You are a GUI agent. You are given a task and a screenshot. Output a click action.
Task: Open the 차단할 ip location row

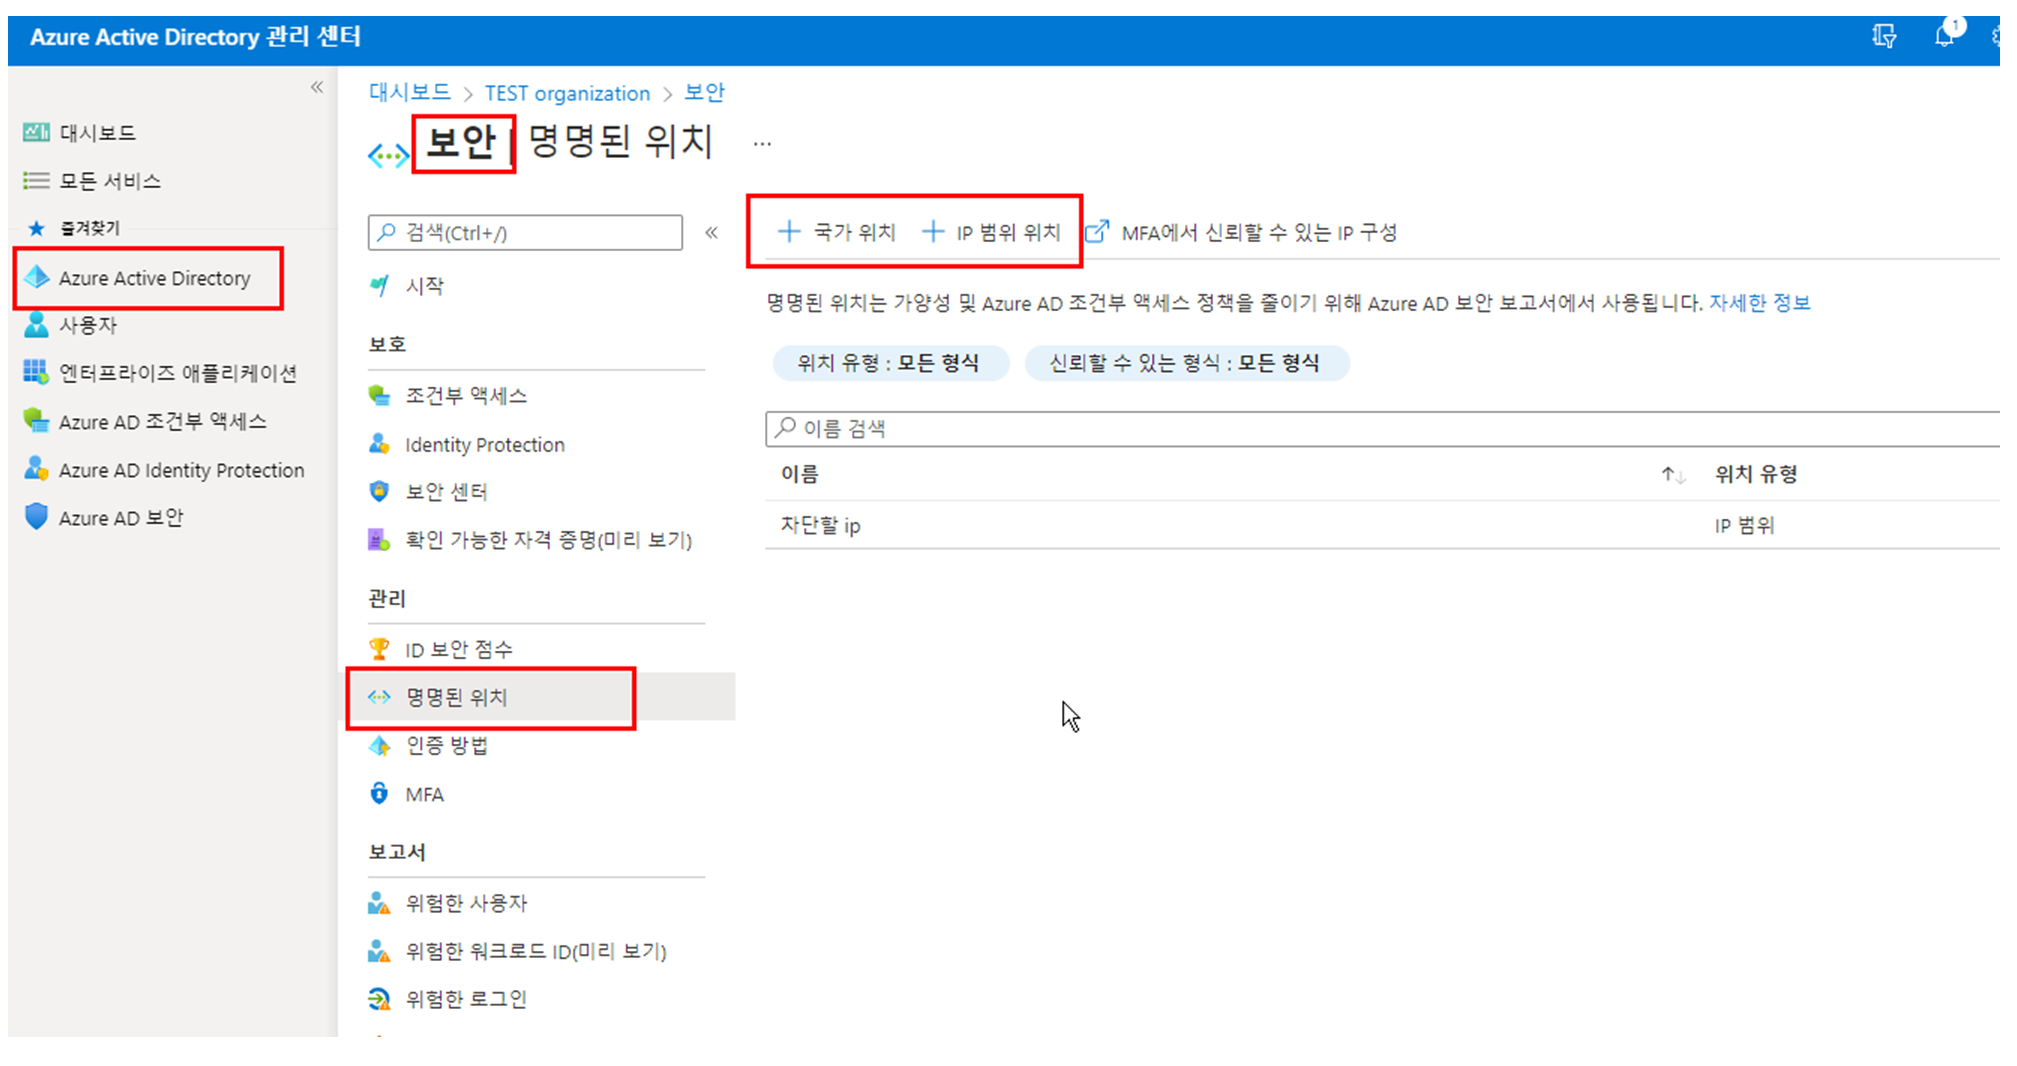tap(1382, 525)
